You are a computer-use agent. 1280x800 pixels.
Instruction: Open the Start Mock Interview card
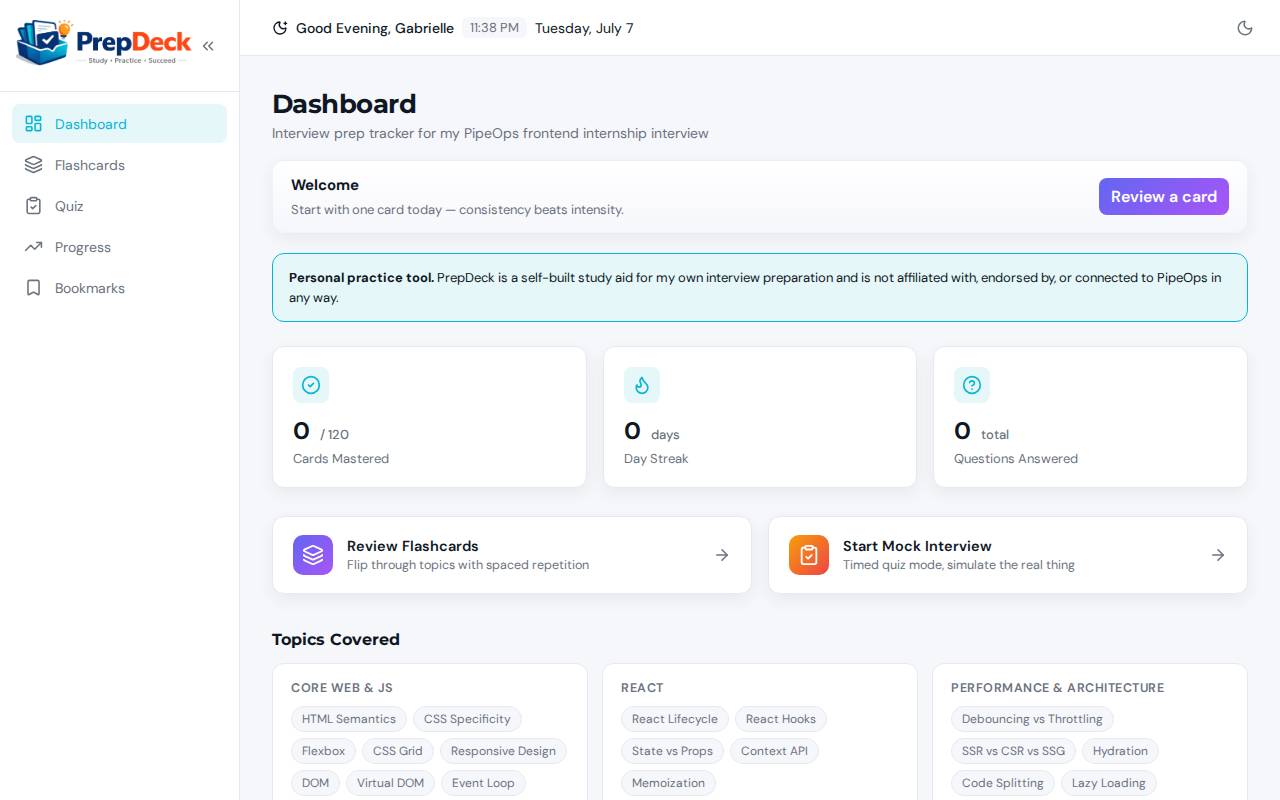(1008, 555)
